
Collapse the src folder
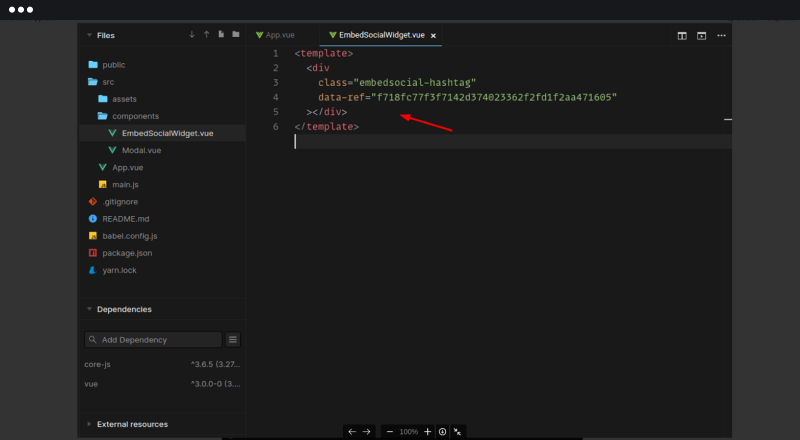pos(108,82)
